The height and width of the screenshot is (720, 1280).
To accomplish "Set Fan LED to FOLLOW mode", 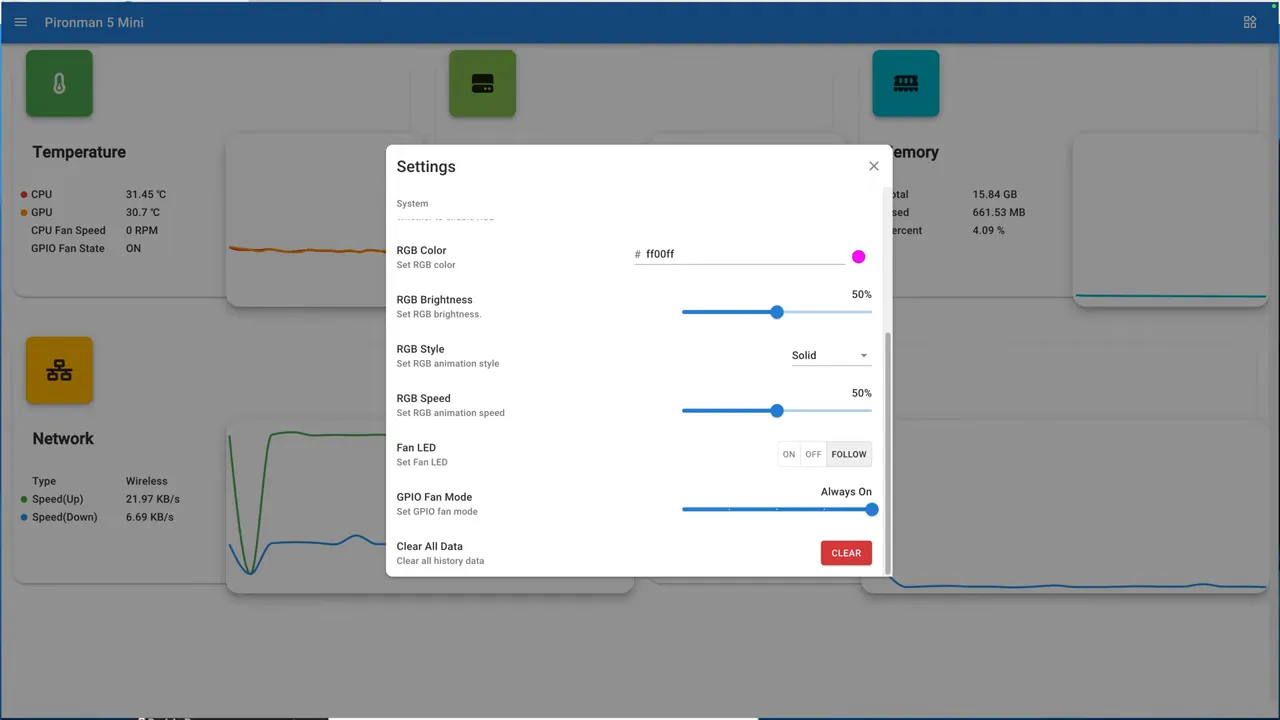I will pos(848,454).
